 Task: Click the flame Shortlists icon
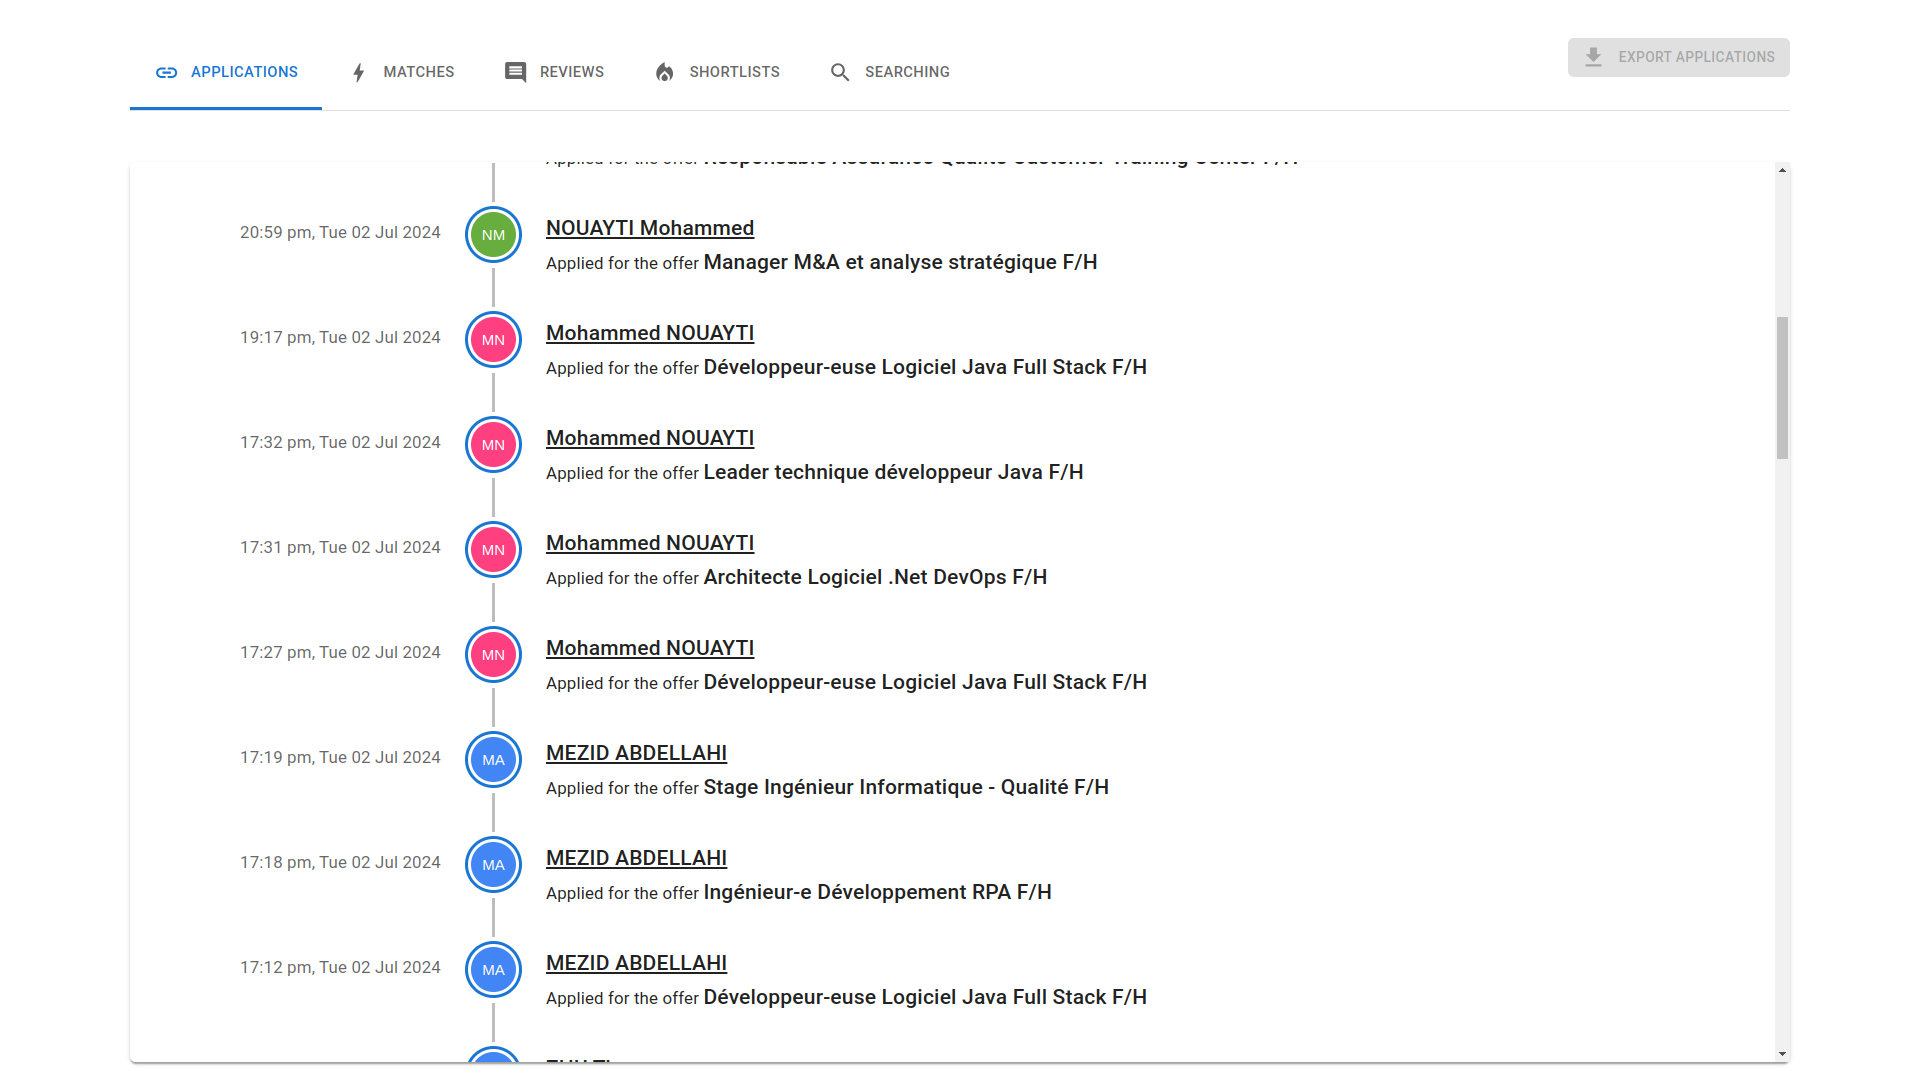coord(665,72)
